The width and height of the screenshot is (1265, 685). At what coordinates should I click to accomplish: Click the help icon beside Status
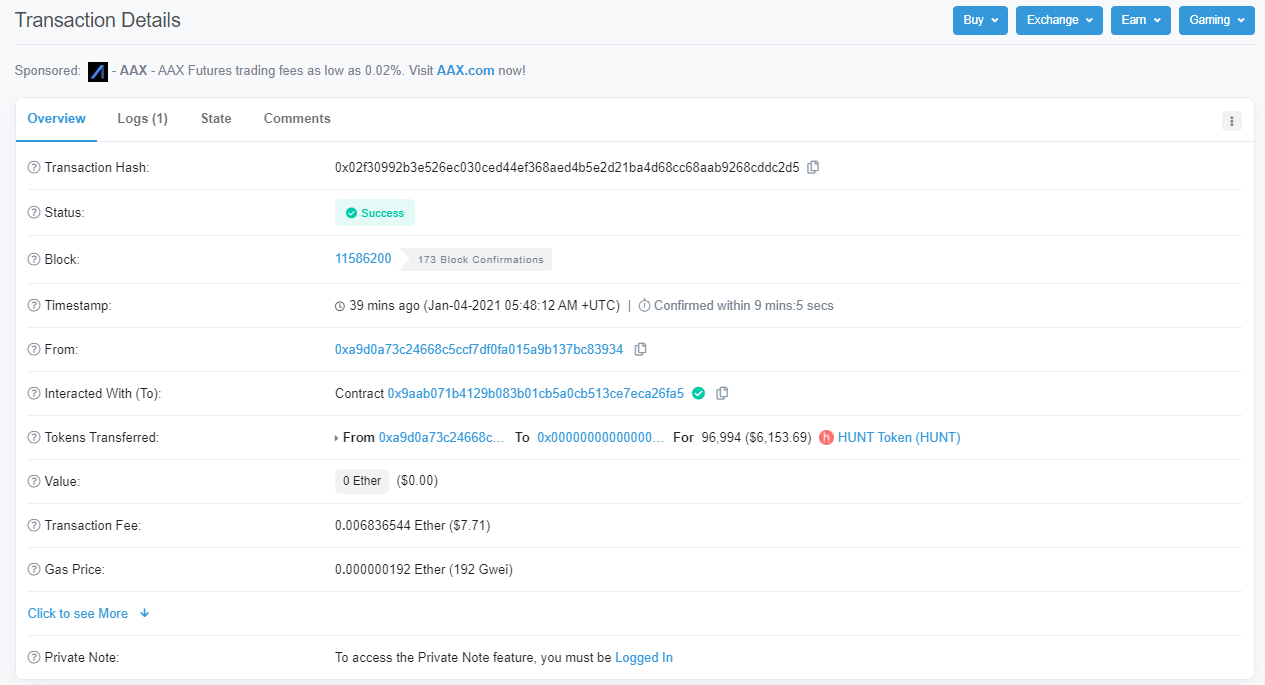pos(34,213)
